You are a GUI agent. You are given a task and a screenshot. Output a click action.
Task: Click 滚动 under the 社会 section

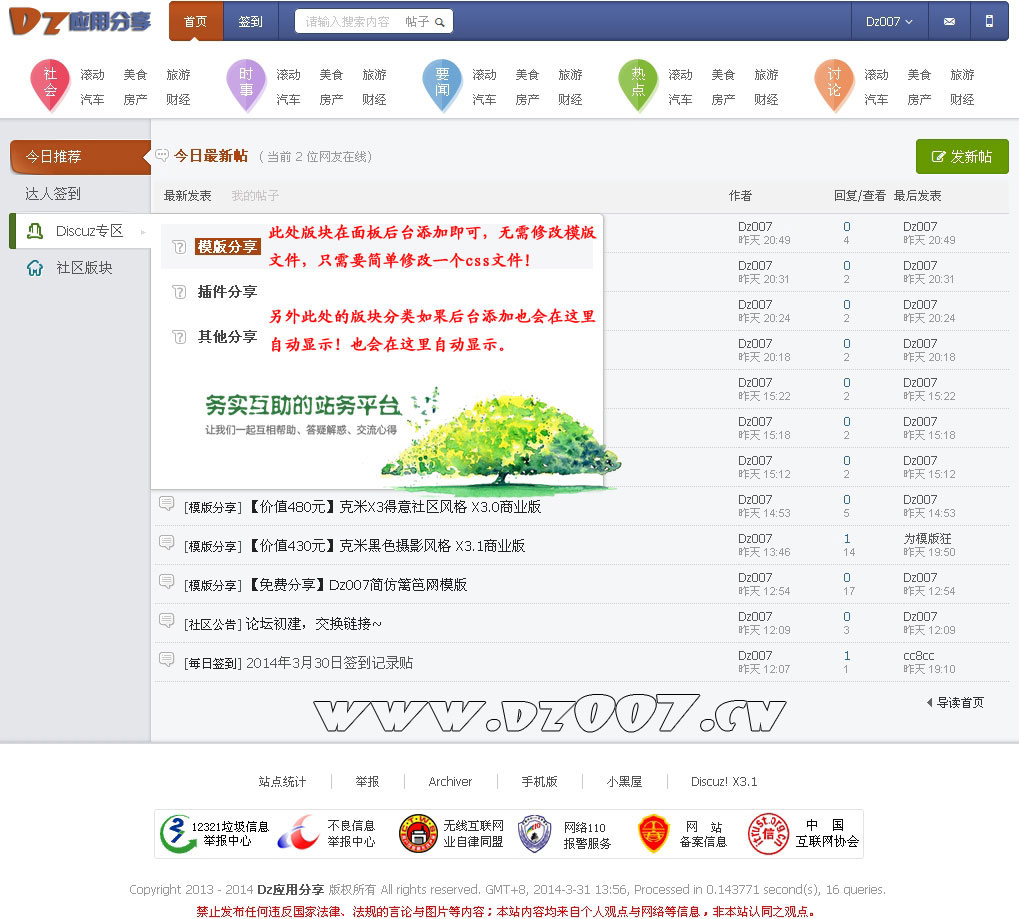[x=92, y=75]
